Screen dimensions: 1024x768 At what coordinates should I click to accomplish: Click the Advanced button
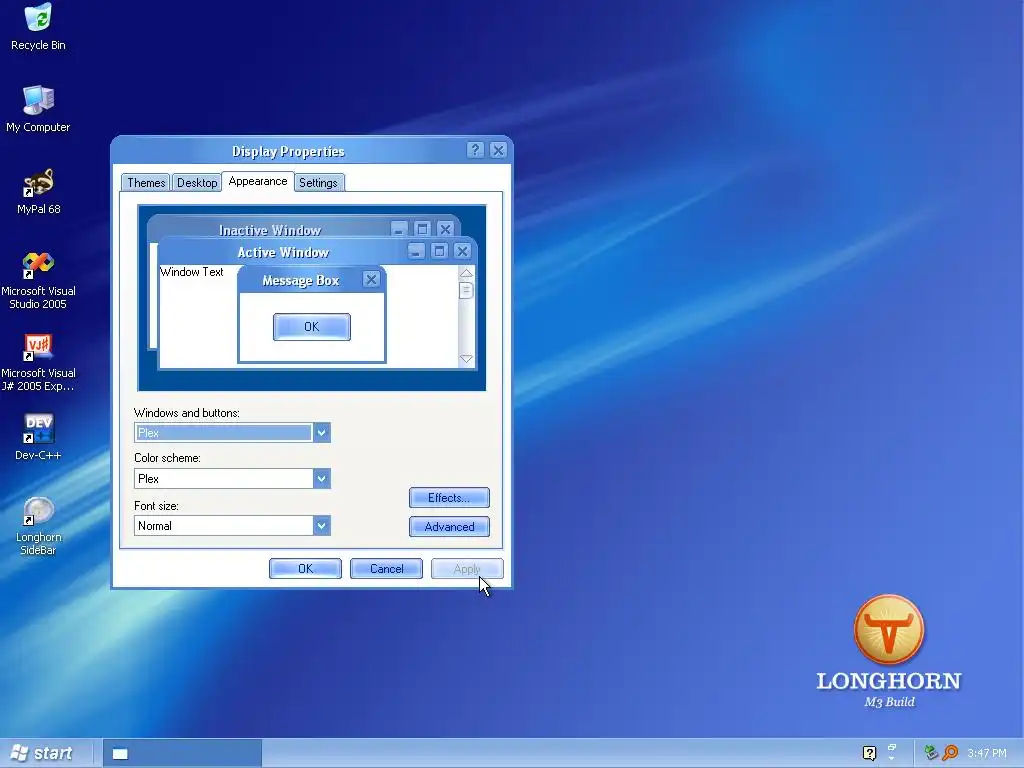(449, 526)
